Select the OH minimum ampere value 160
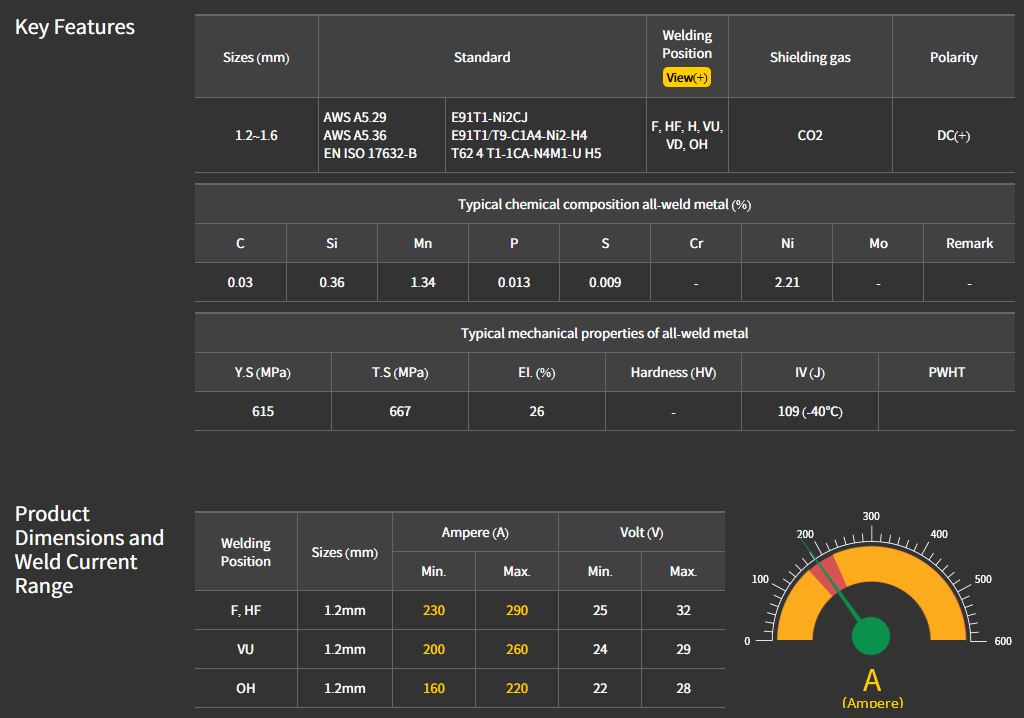Viewport: 1024px width, 718px height. click(x=434, y=688)
